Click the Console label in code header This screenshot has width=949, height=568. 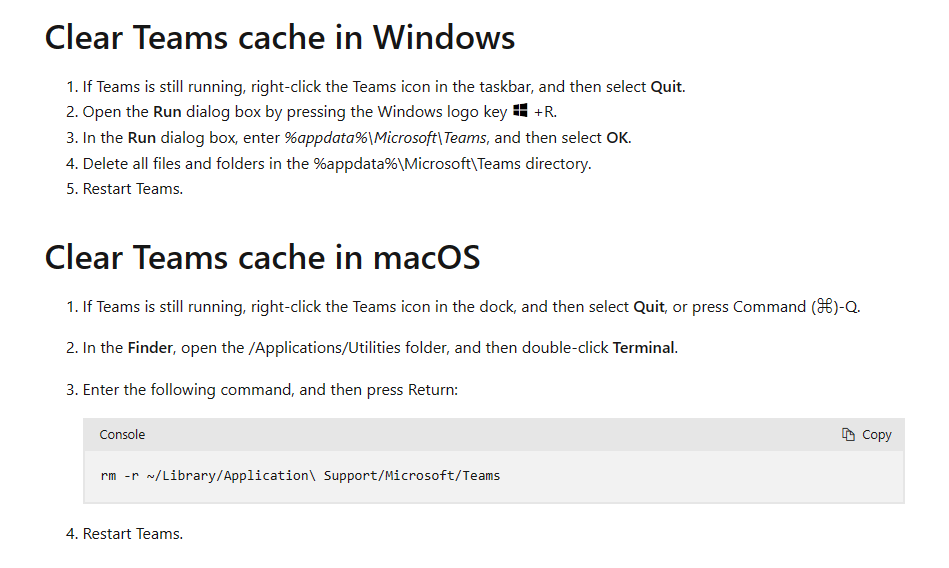point(122,435)
